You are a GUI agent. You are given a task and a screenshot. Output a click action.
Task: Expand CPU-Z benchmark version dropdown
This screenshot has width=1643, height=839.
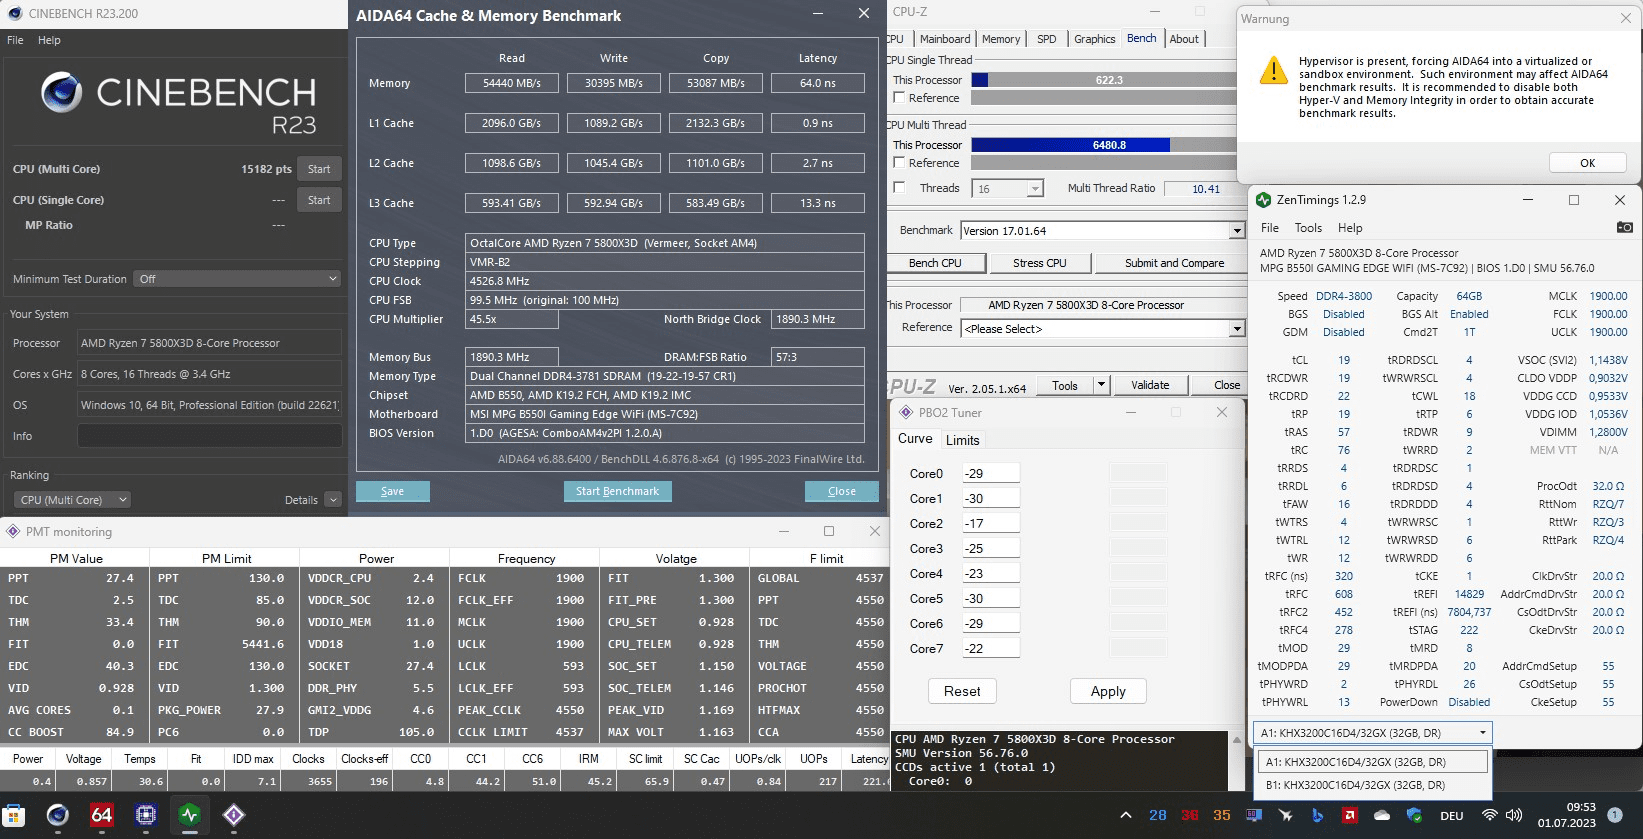[x=1236, y=231]
